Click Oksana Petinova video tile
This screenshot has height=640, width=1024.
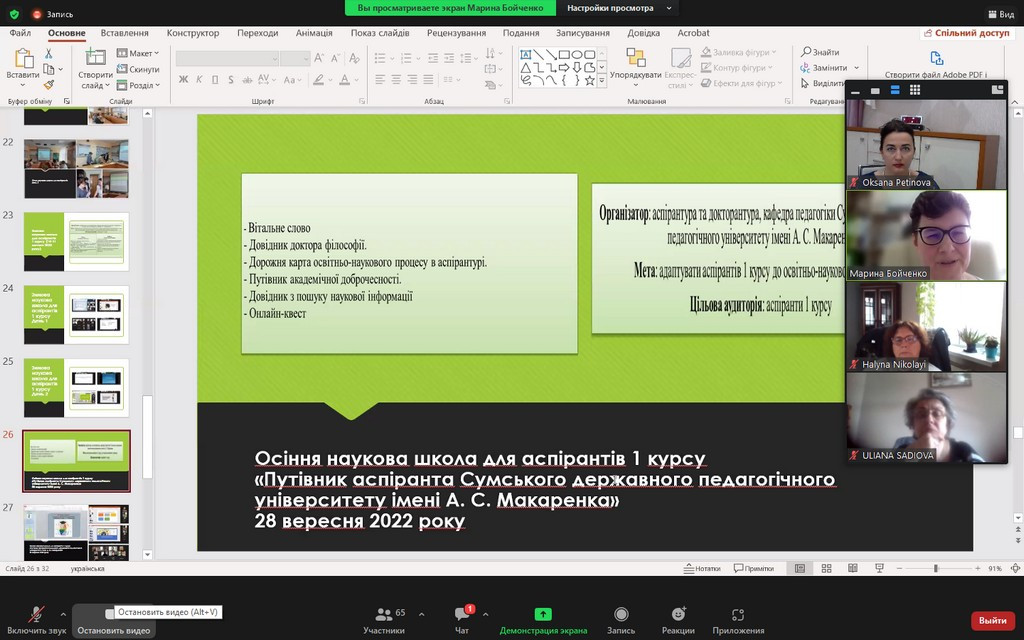click(926, 144)
